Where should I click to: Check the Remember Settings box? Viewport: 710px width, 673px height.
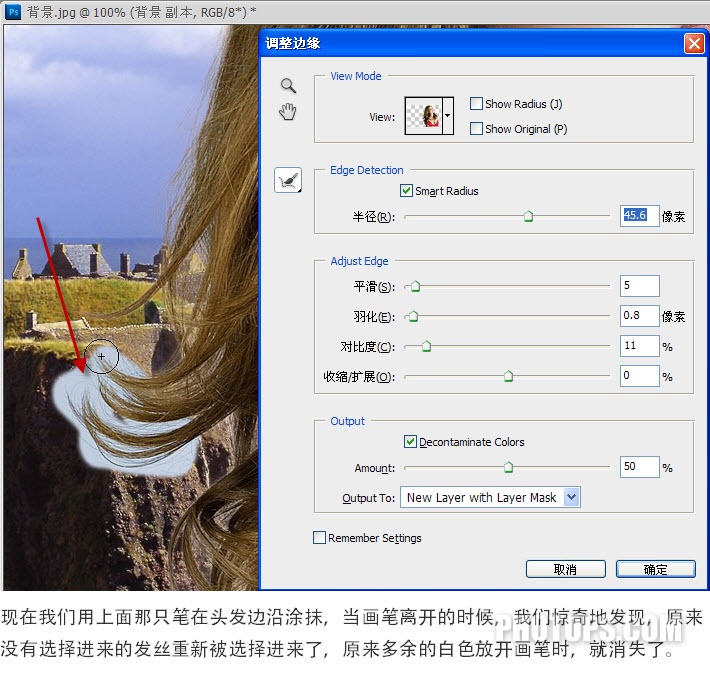(x=319, y=538)
